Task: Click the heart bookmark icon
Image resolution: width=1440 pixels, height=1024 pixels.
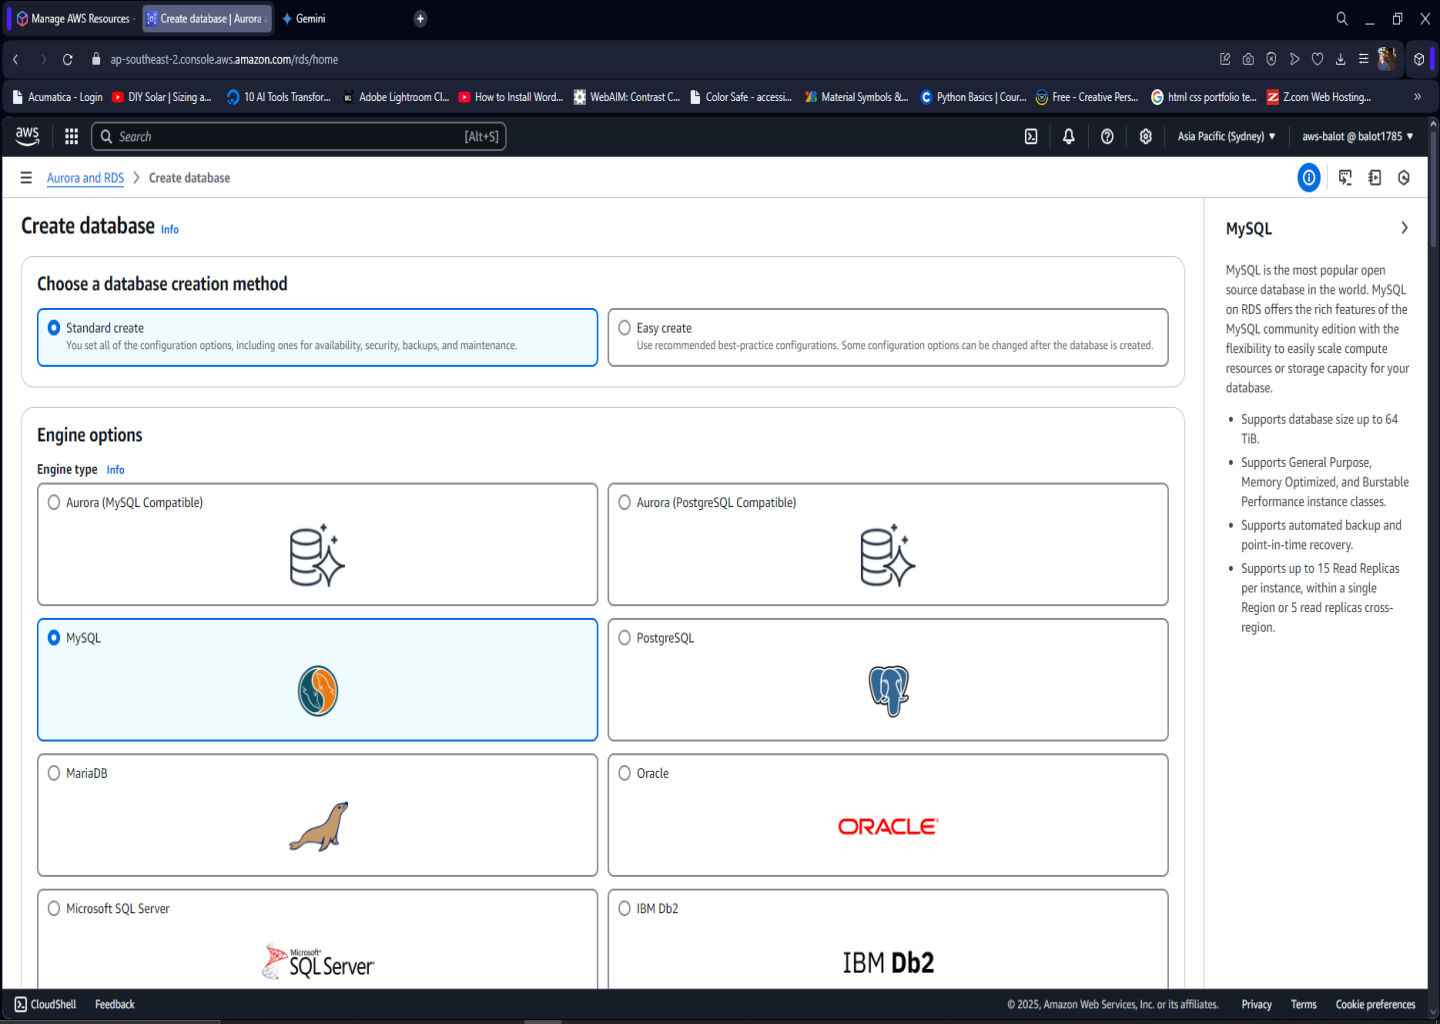Action: click(x=1318, y=60)
